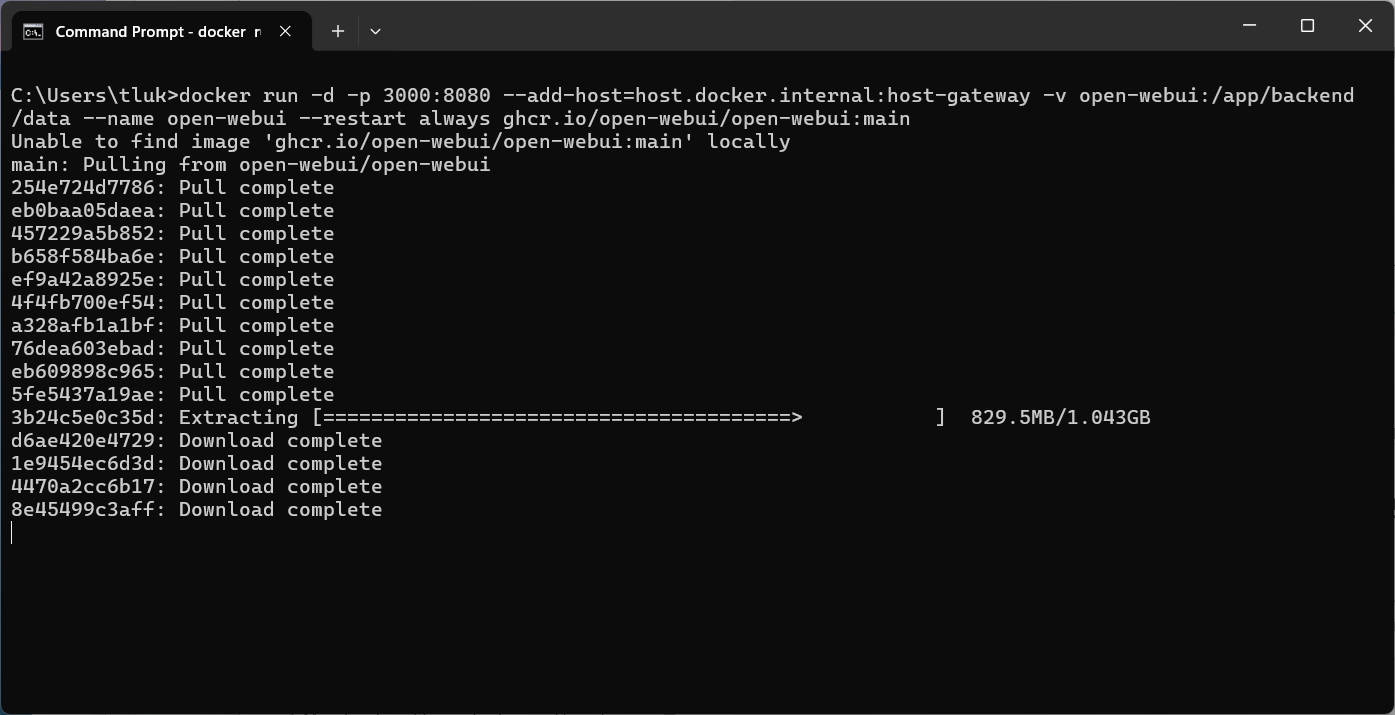Click the 'Unable to find image' message line

pos(400,141)
